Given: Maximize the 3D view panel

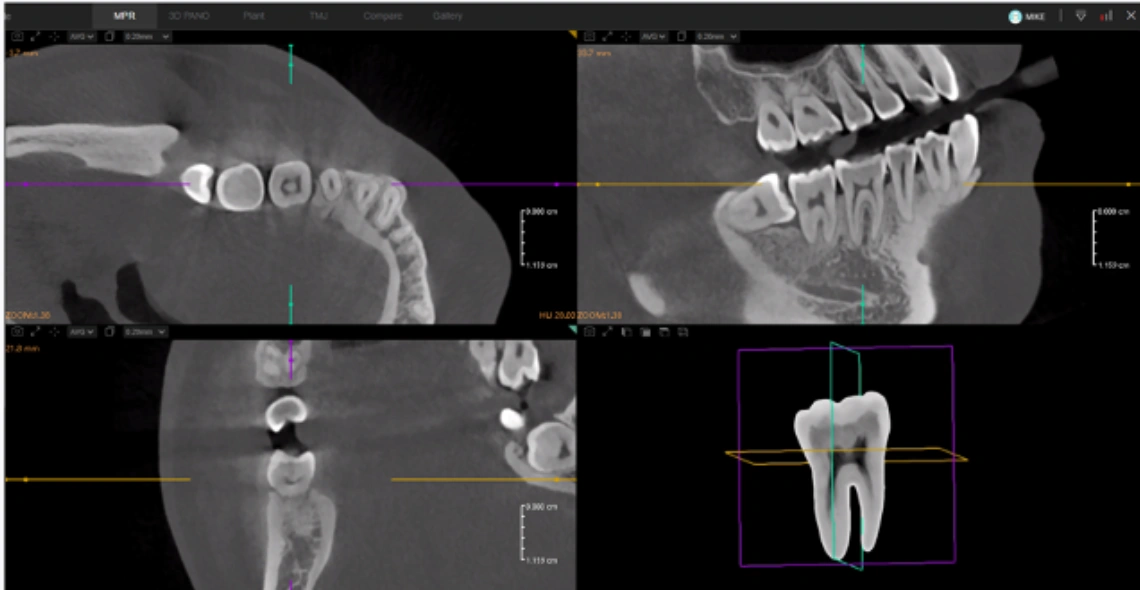Looking at the screenshot, I should tap(608, 331).
